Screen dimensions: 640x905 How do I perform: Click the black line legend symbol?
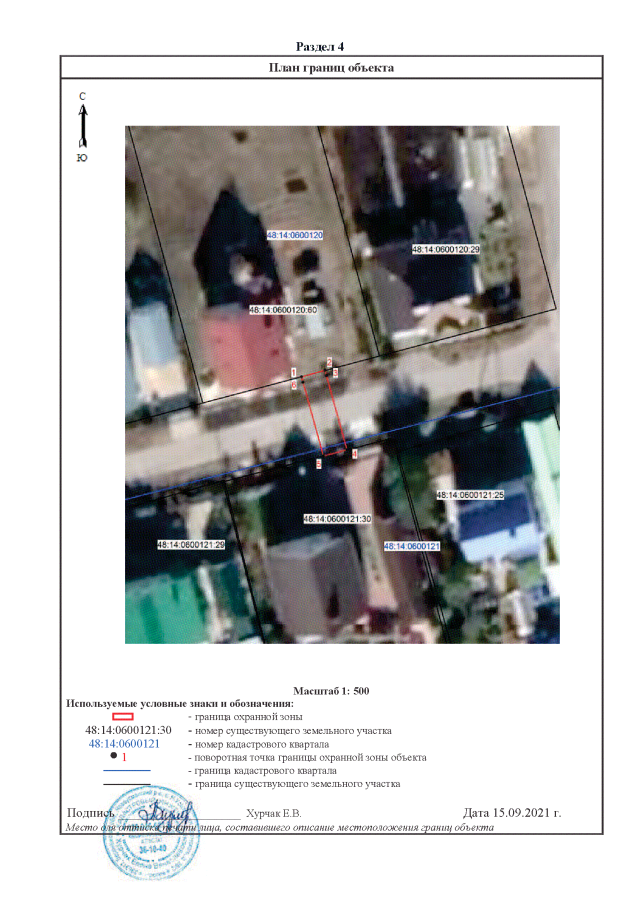[x=126, y=785]
